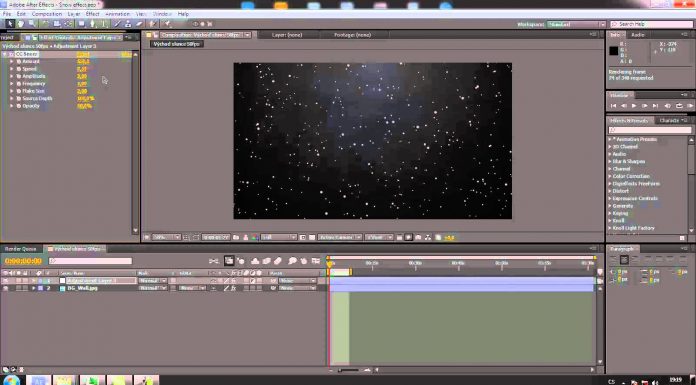The width and height of the screenshot is (696, 385).
Task: Toggle the Opacity property stopwatch
Action: (x=19, y=106)
